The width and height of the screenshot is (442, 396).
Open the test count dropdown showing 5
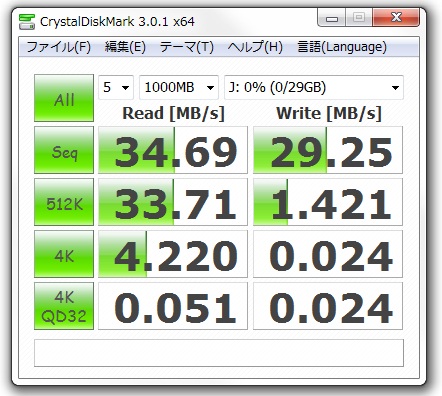click(x=116, y=87)
